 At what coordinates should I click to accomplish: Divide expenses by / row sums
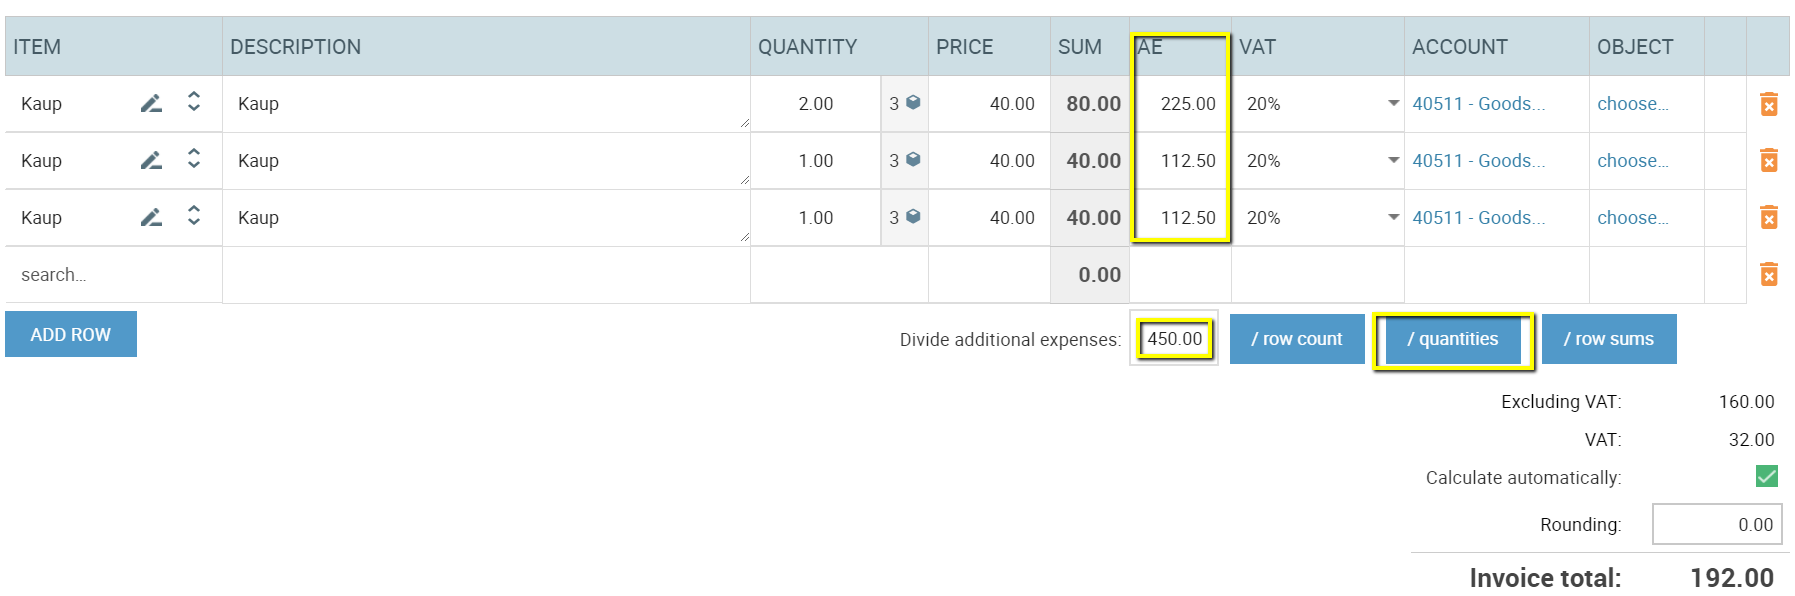click(x=1609, y=339)
